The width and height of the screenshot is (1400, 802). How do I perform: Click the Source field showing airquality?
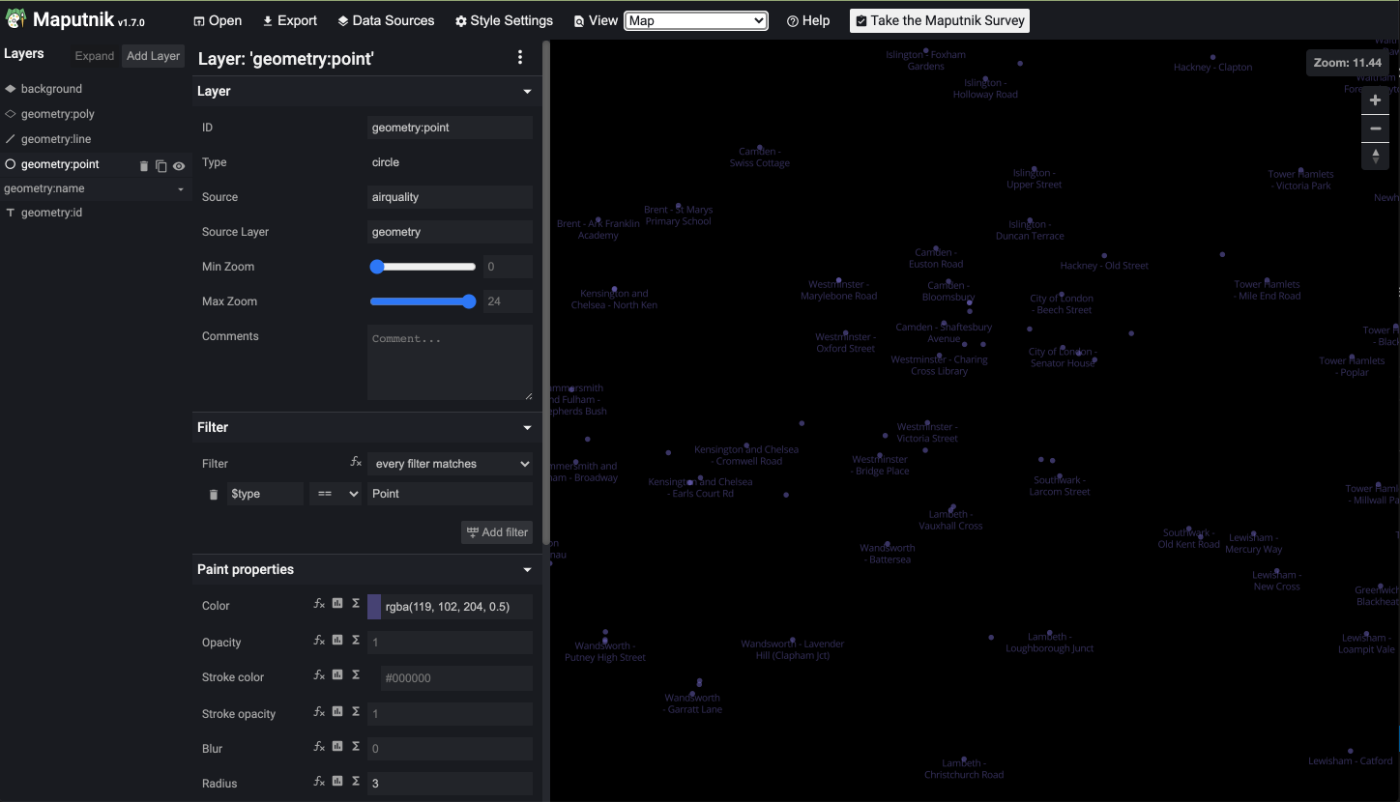tap(450, 197)
